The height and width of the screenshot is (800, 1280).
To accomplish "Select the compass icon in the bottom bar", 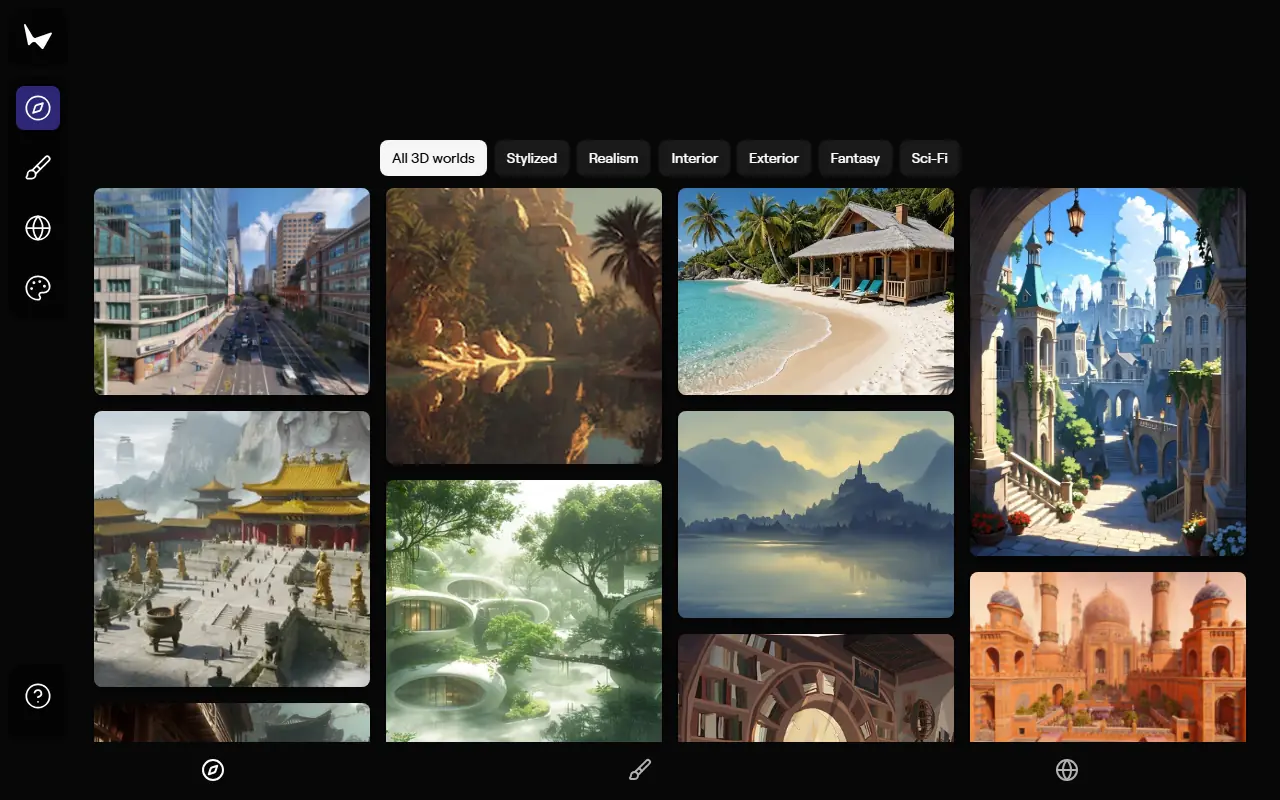I will click(x=213, y=770).
